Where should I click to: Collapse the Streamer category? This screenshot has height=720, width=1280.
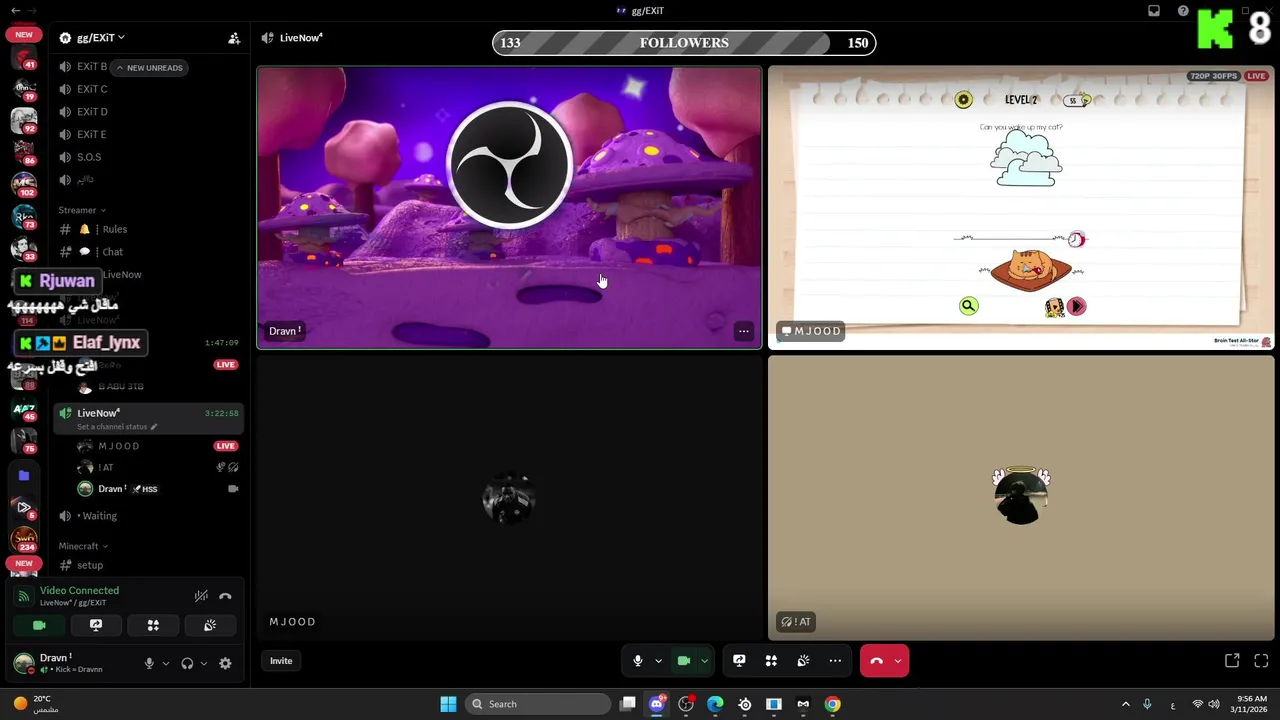coord(82,210)
